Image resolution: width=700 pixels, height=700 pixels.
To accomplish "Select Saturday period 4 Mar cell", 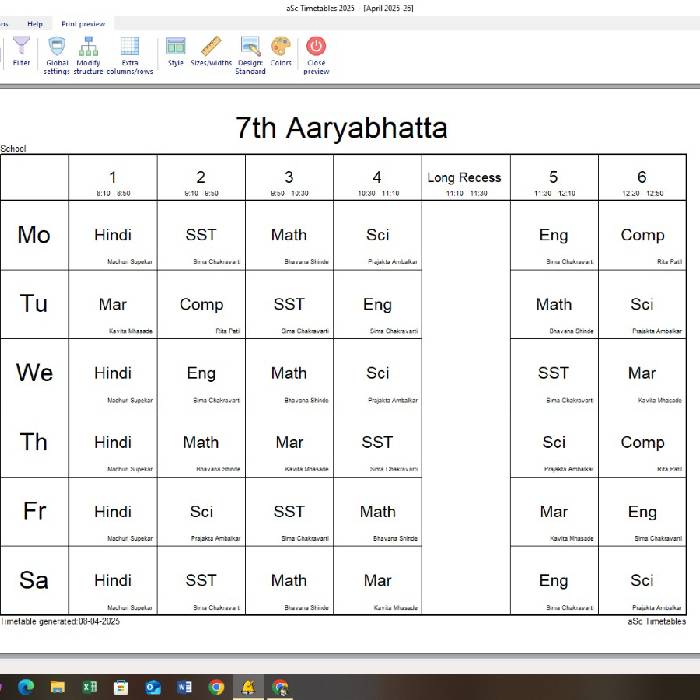I will [x=377, y=580].
